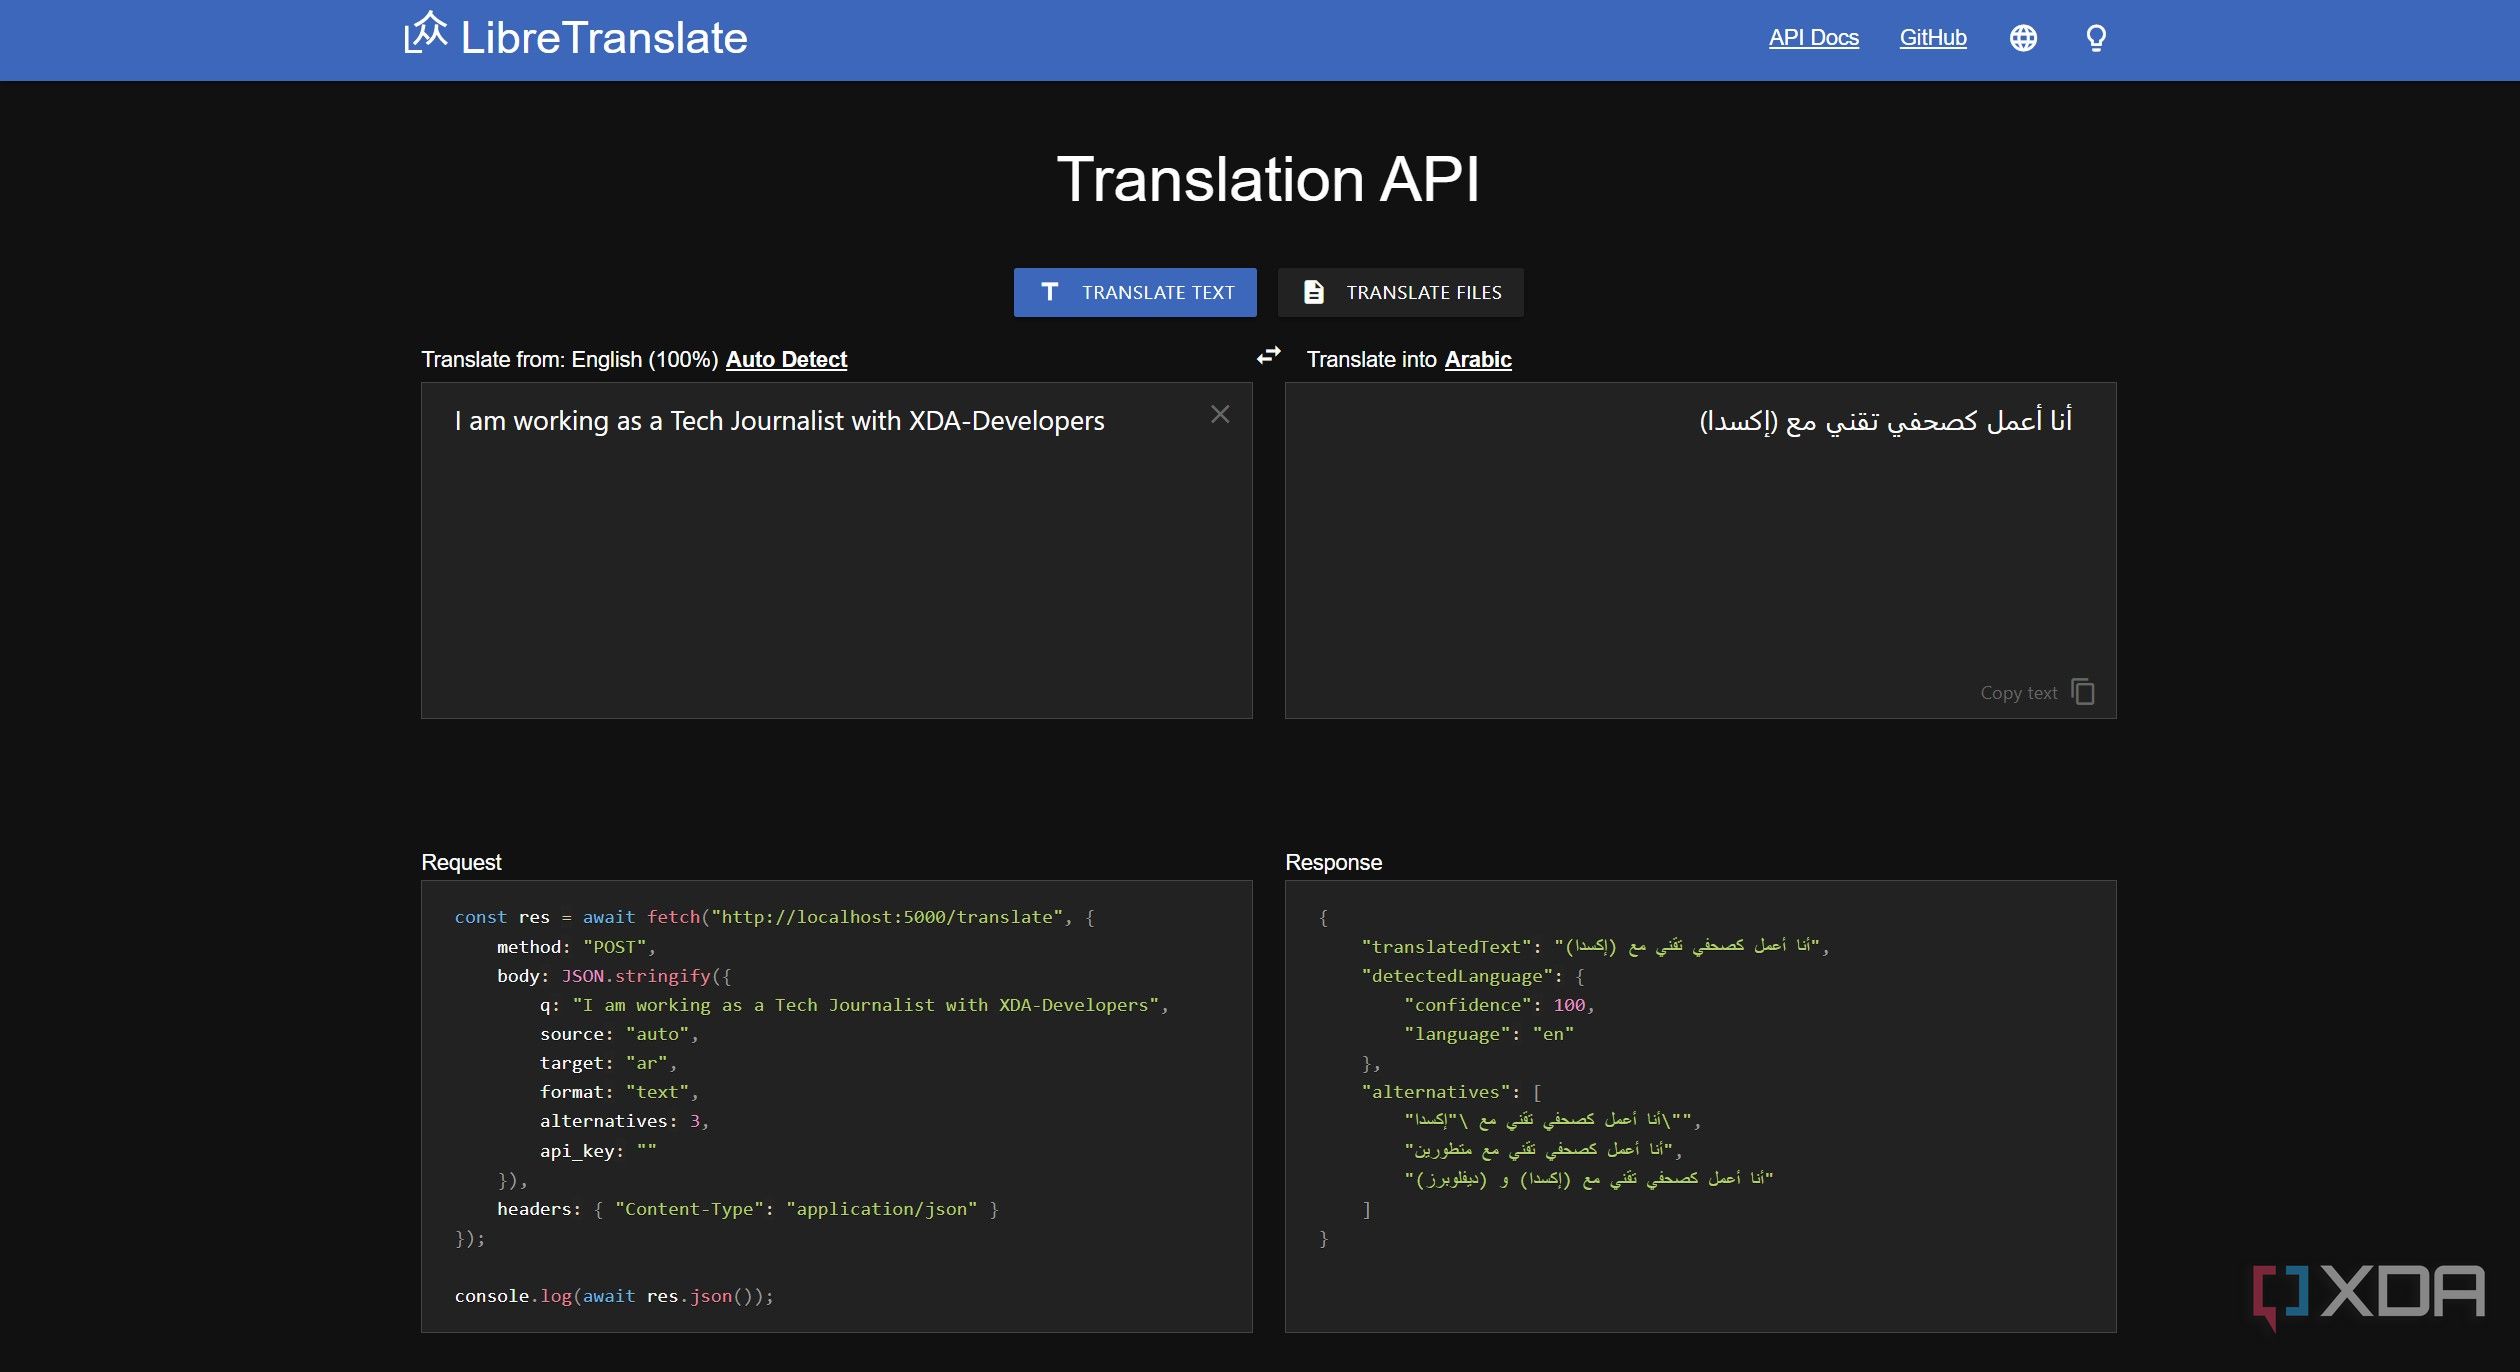Click the console.log code line
This screenshot has height=1372, width=2520.
coord(614,1296)
